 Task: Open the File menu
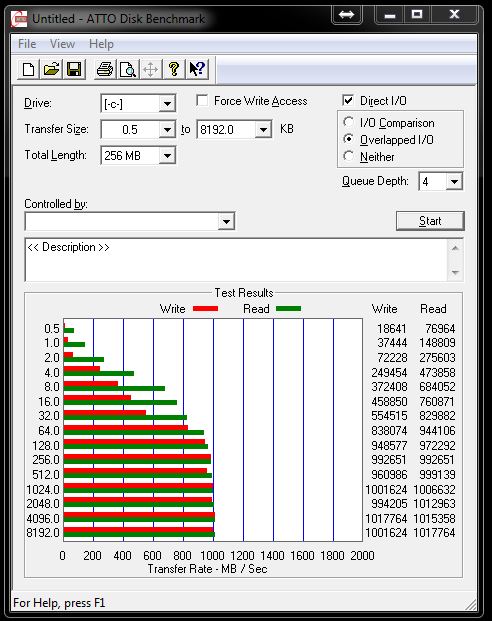(x=27, y=44)
